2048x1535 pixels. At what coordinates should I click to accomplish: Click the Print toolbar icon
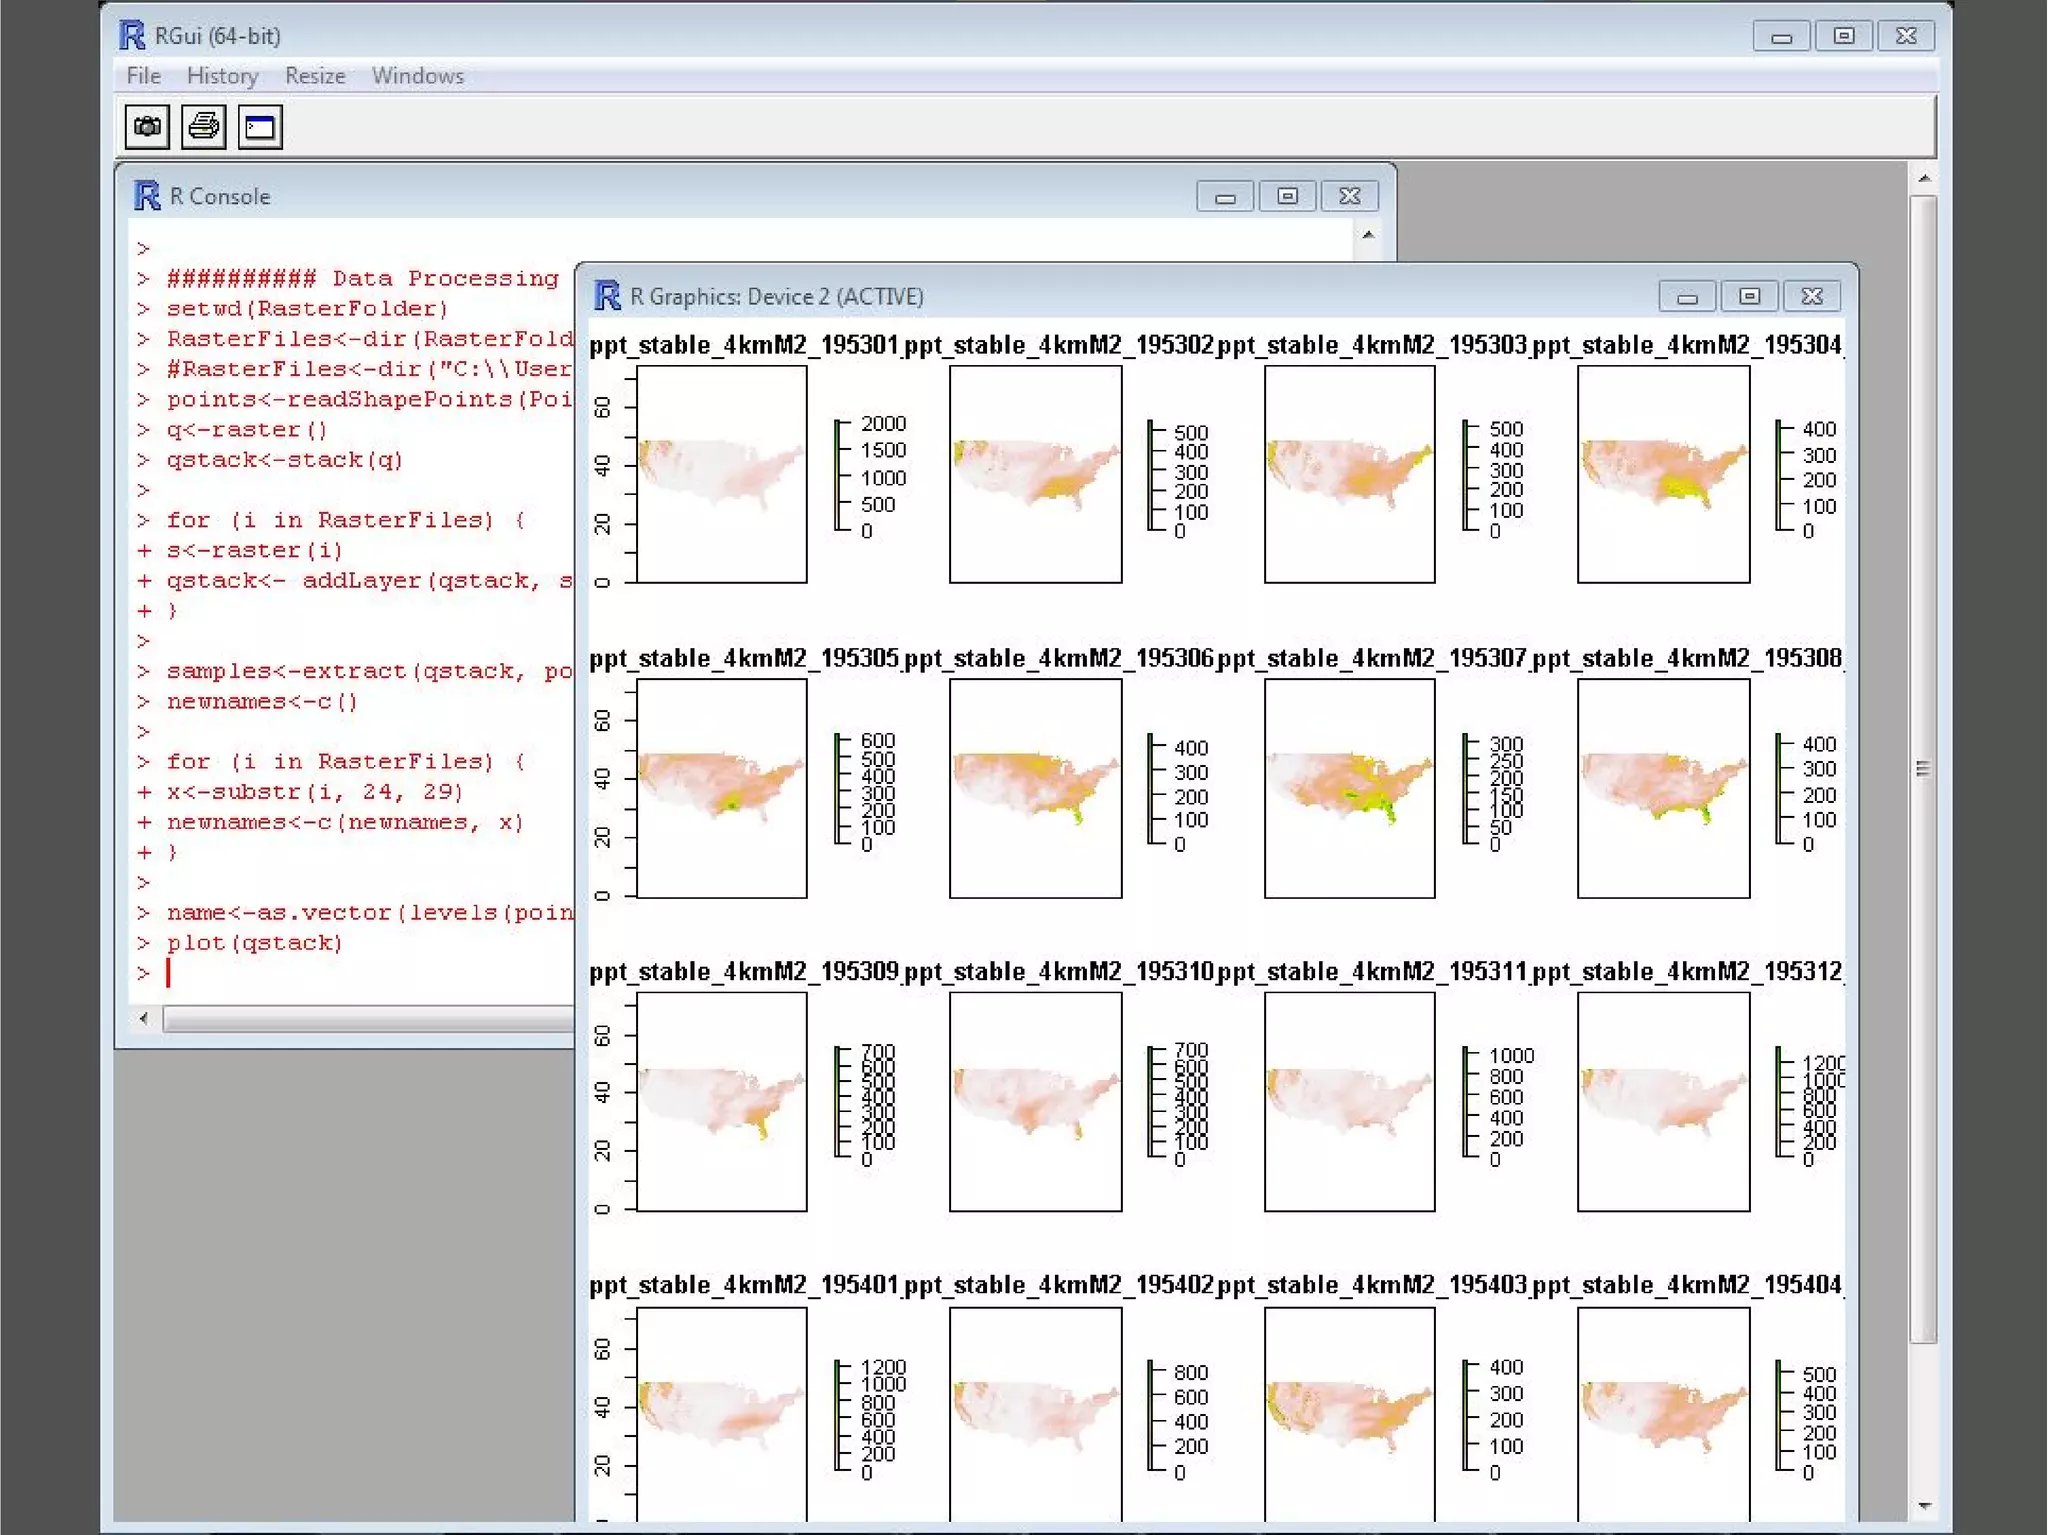pyautogui.click(x=204, y=127)
